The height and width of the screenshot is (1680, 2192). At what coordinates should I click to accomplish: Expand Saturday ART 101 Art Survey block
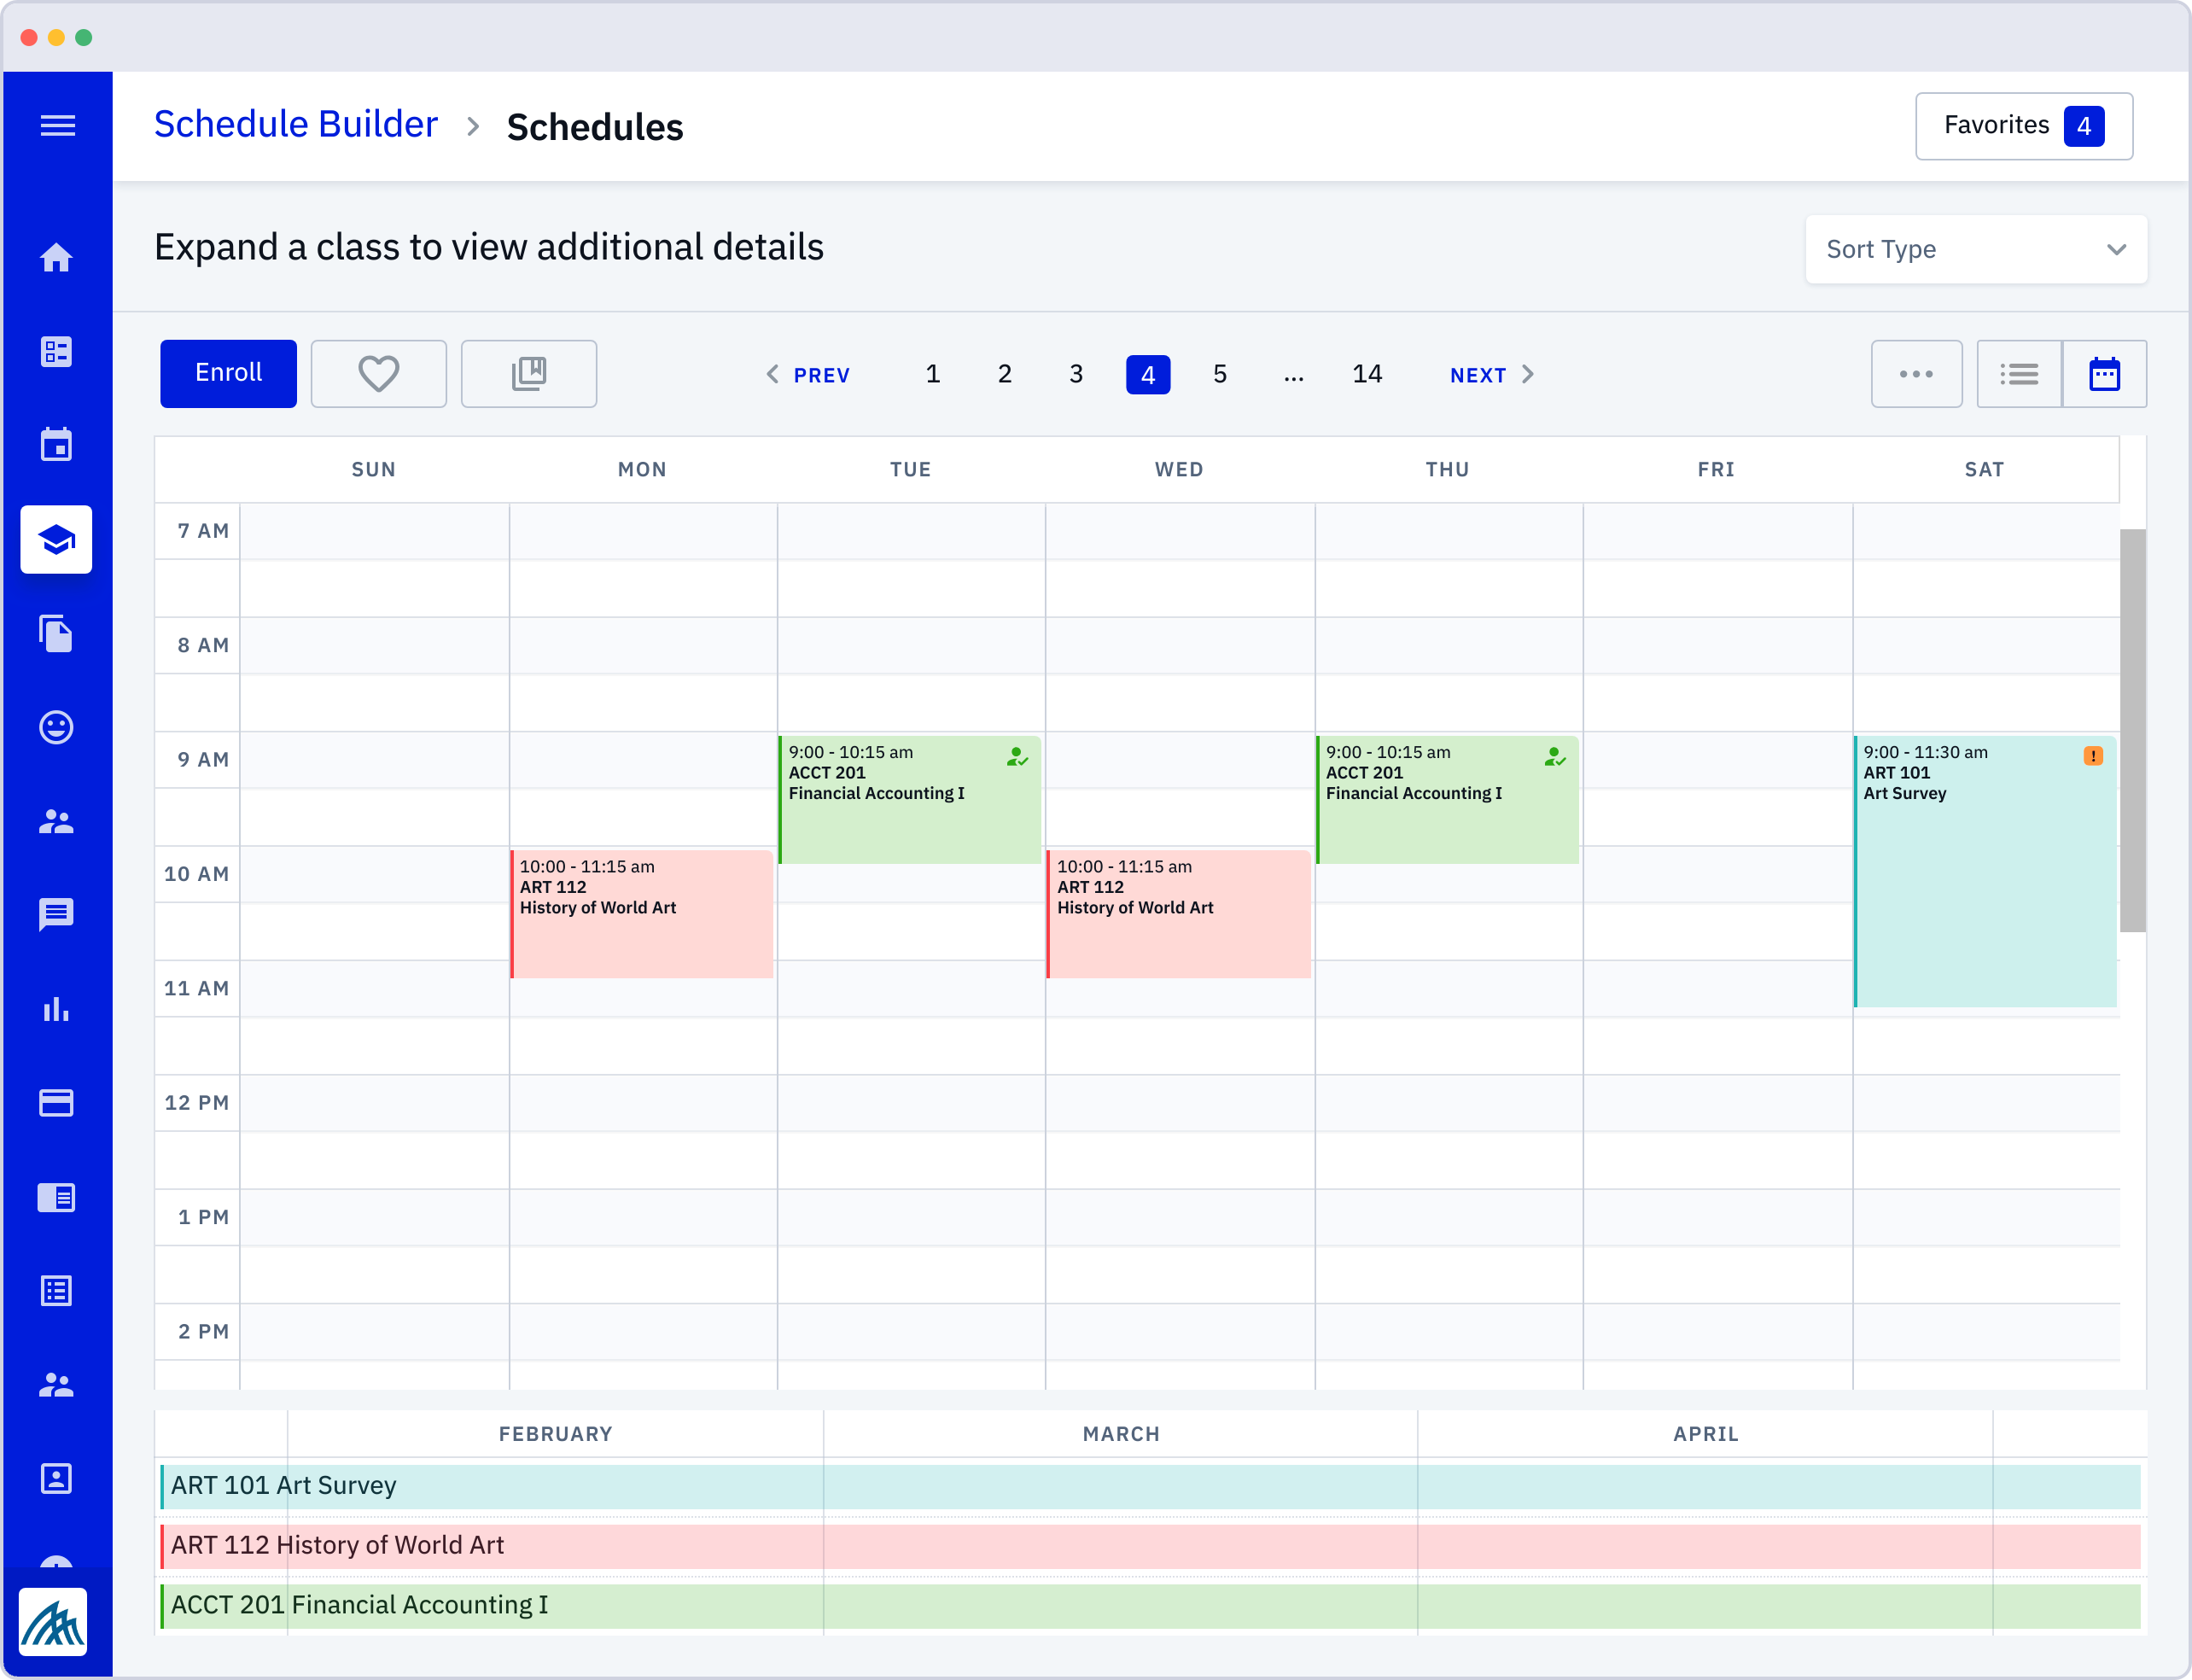click(1985, 871)
